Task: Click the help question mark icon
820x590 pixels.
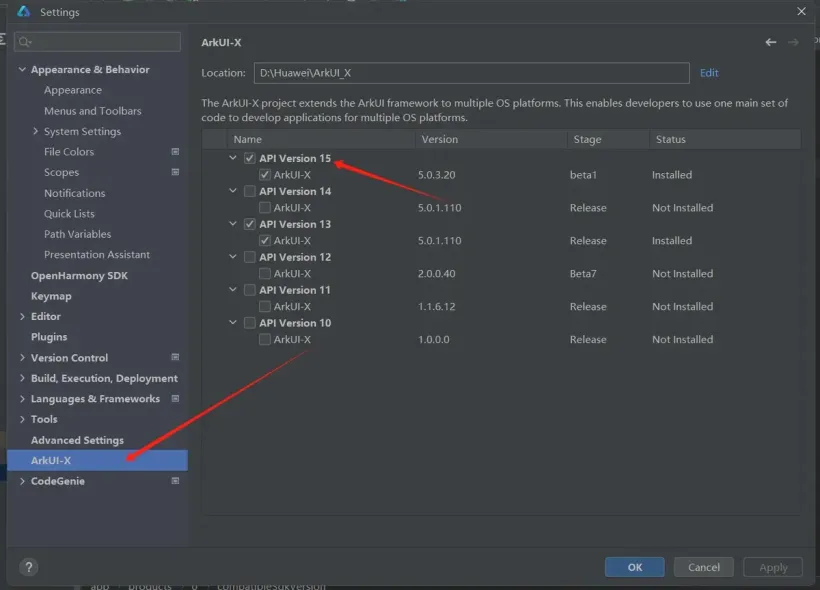Action: pos(29,567)
